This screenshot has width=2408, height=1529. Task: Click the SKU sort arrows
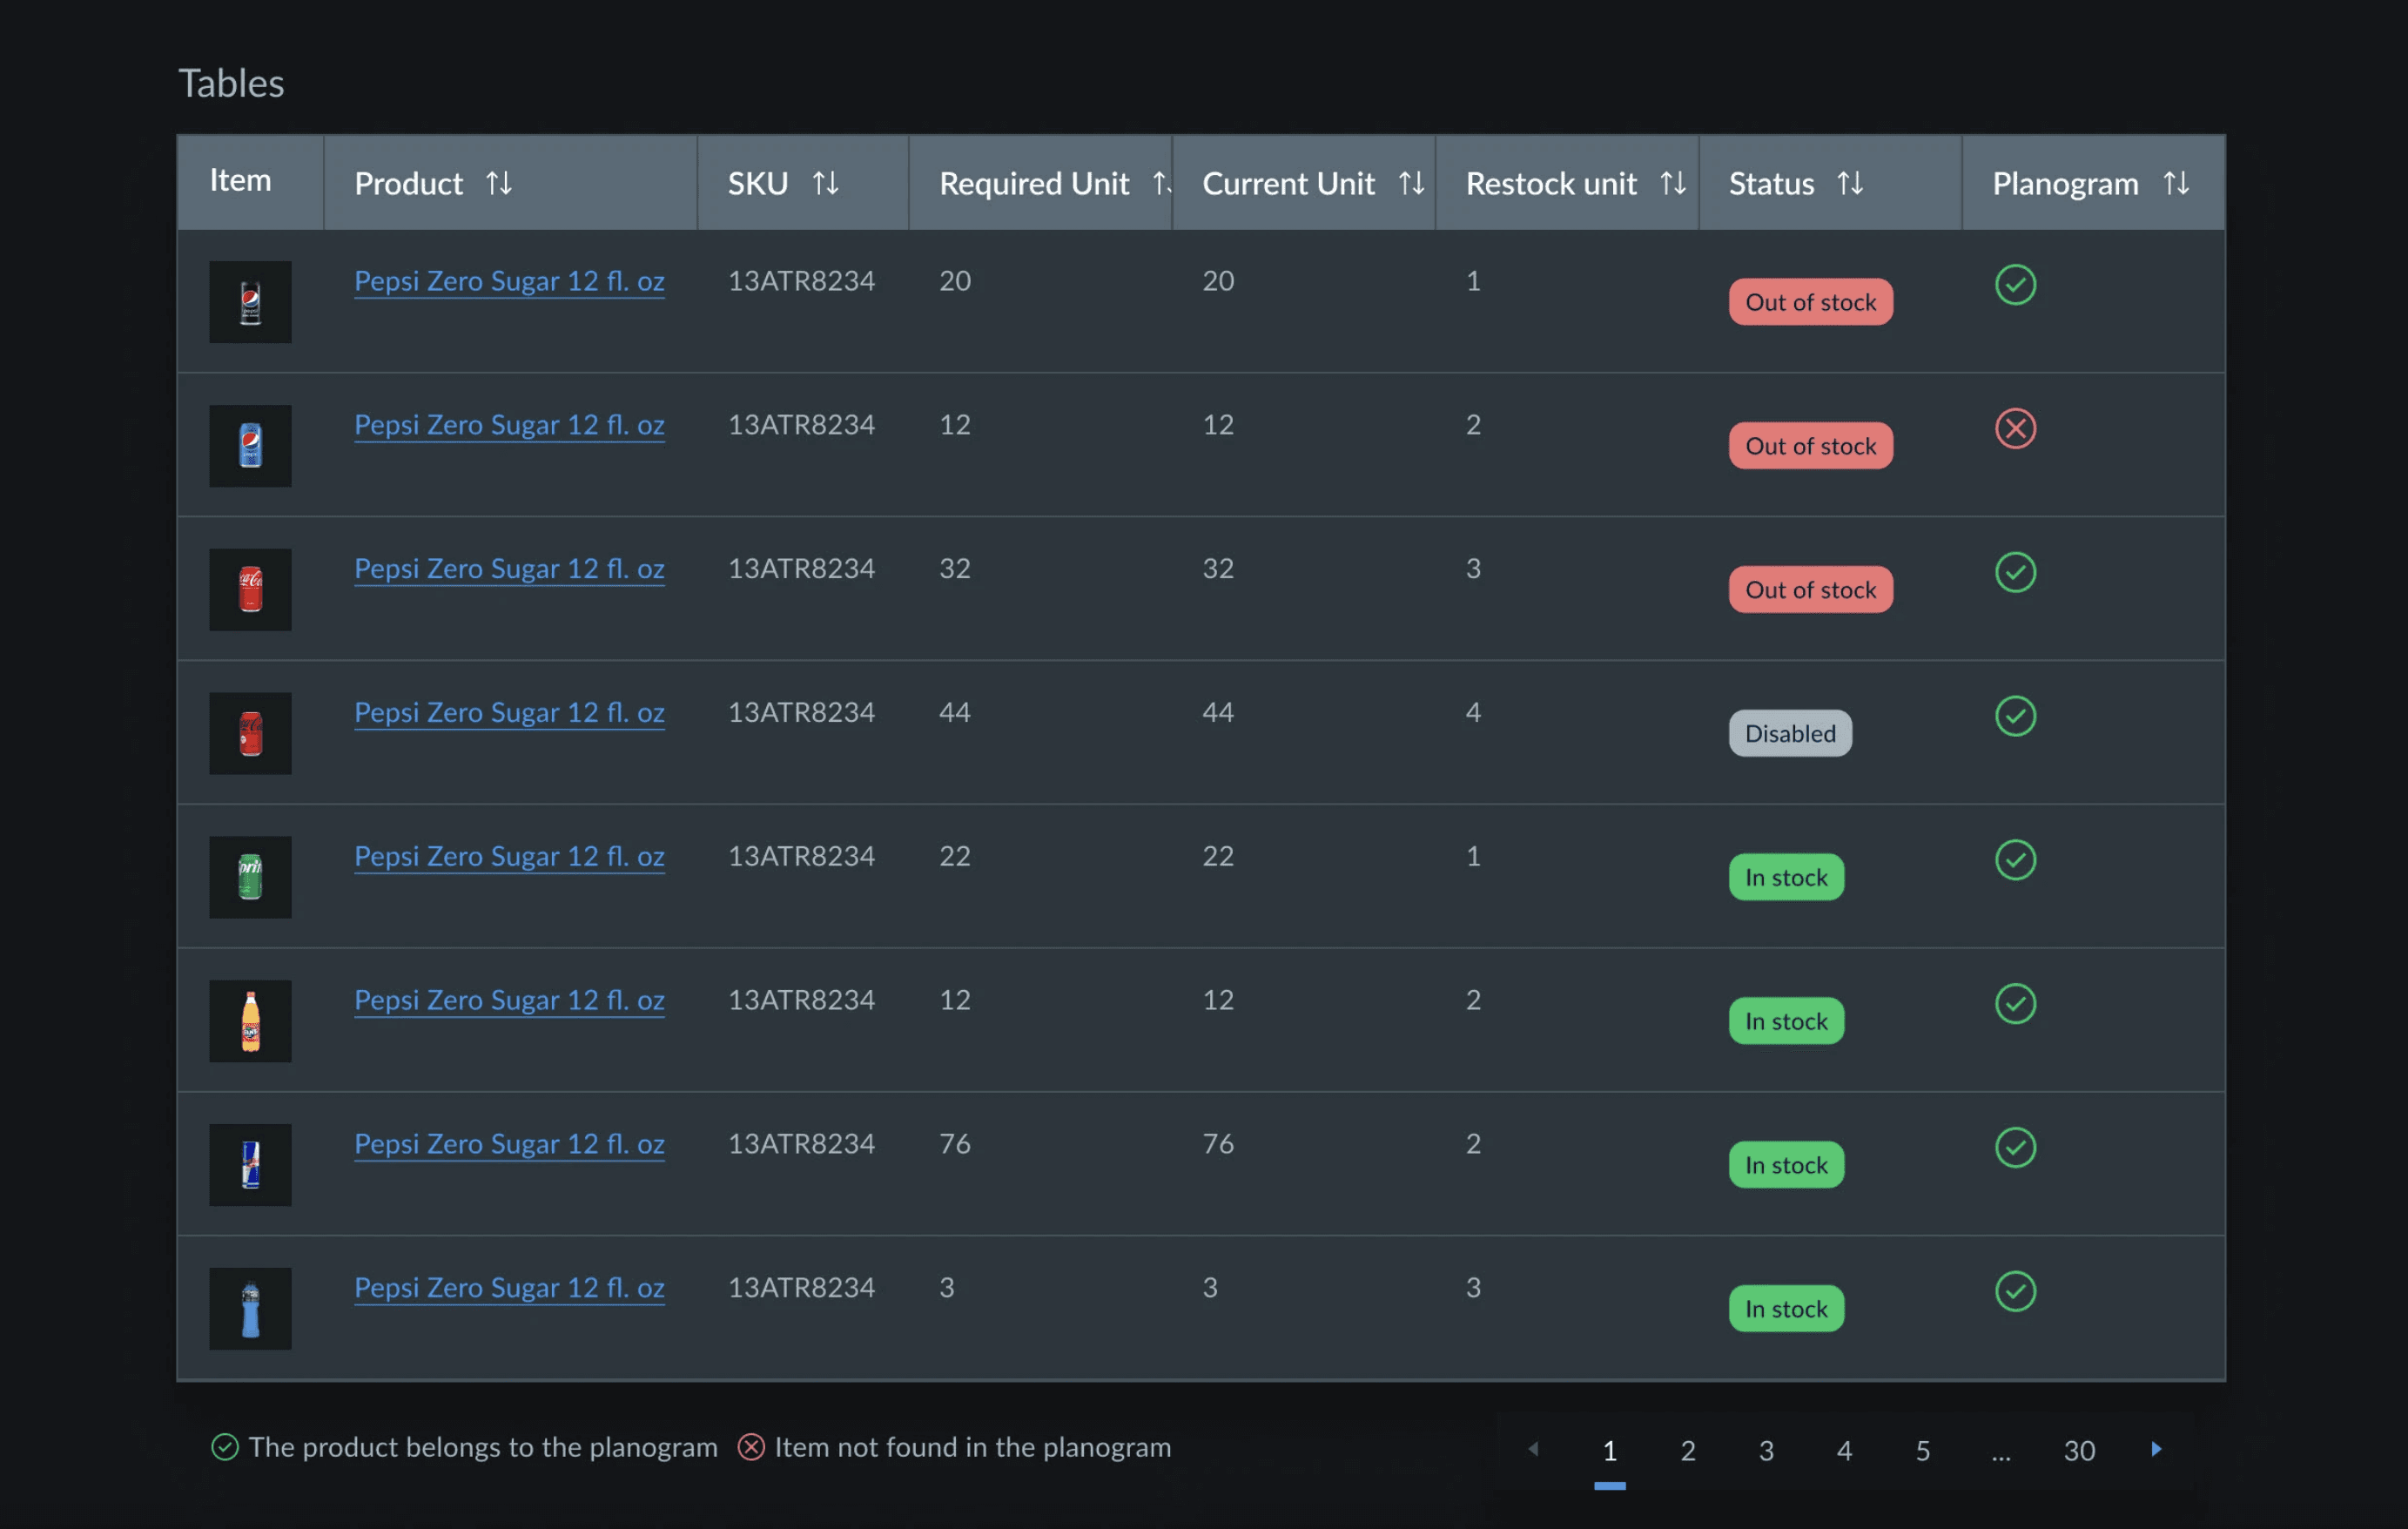[x=825, y=184]
